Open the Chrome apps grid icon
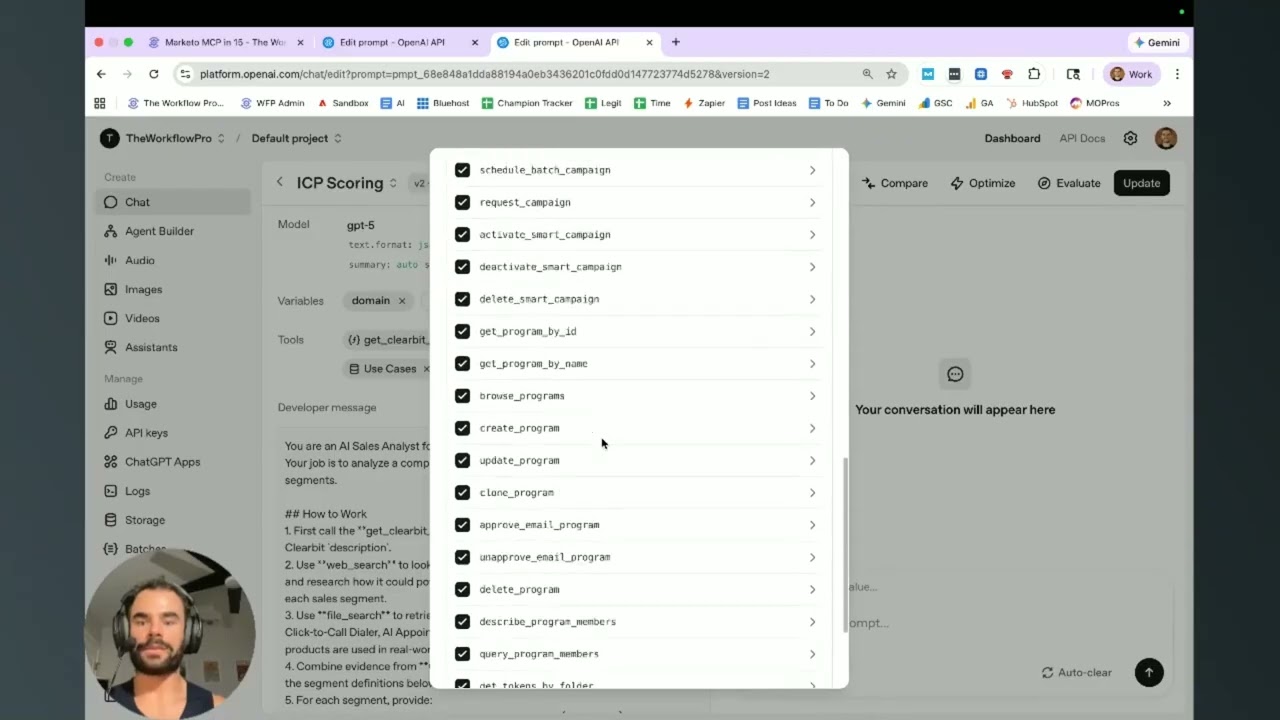1280x720 pixels. (100, 103)
